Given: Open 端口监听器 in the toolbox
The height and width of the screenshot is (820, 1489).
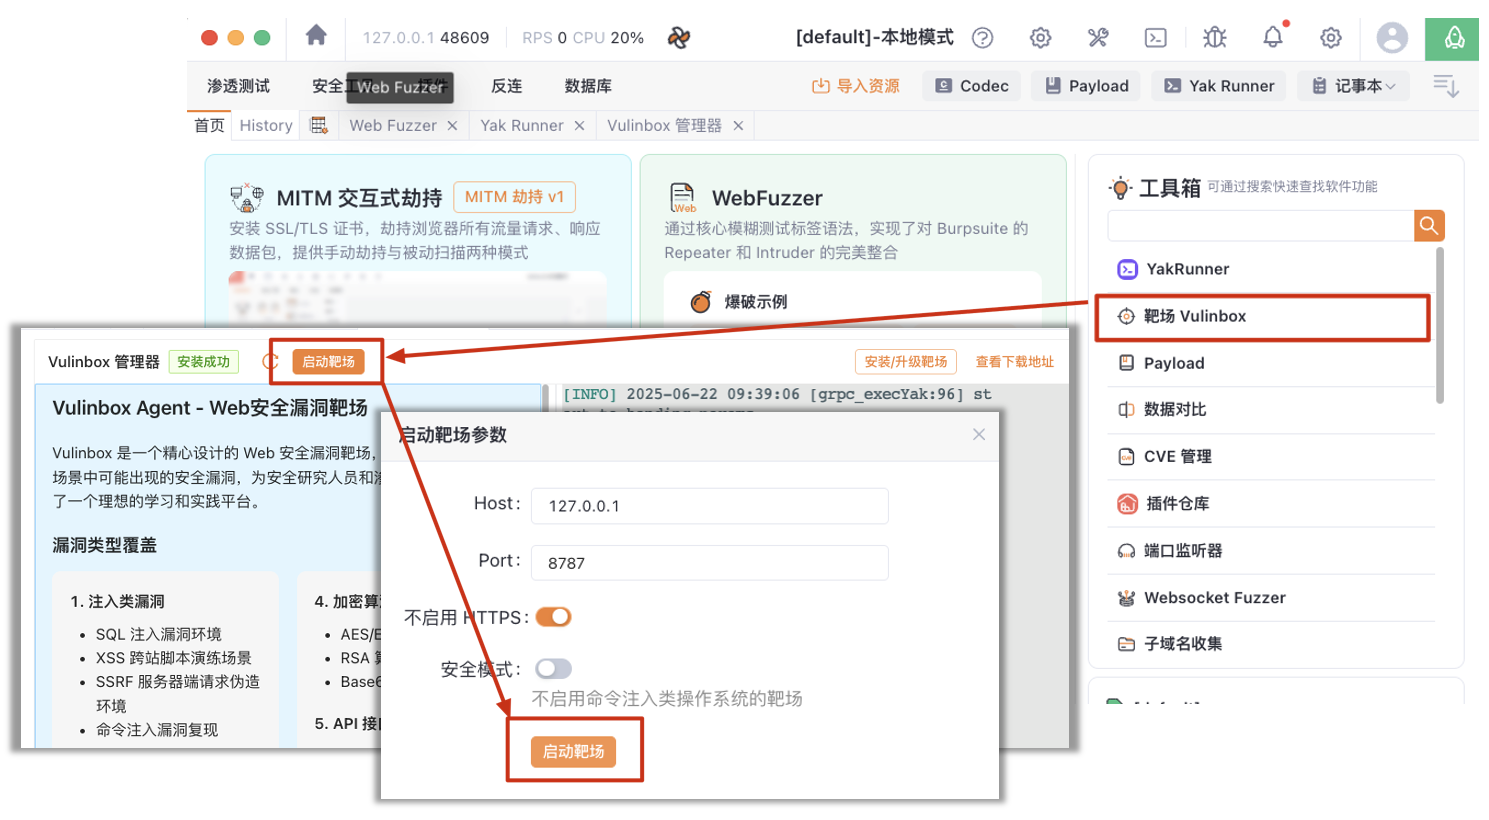Looking at the screenshot, I should (1271, 551).
